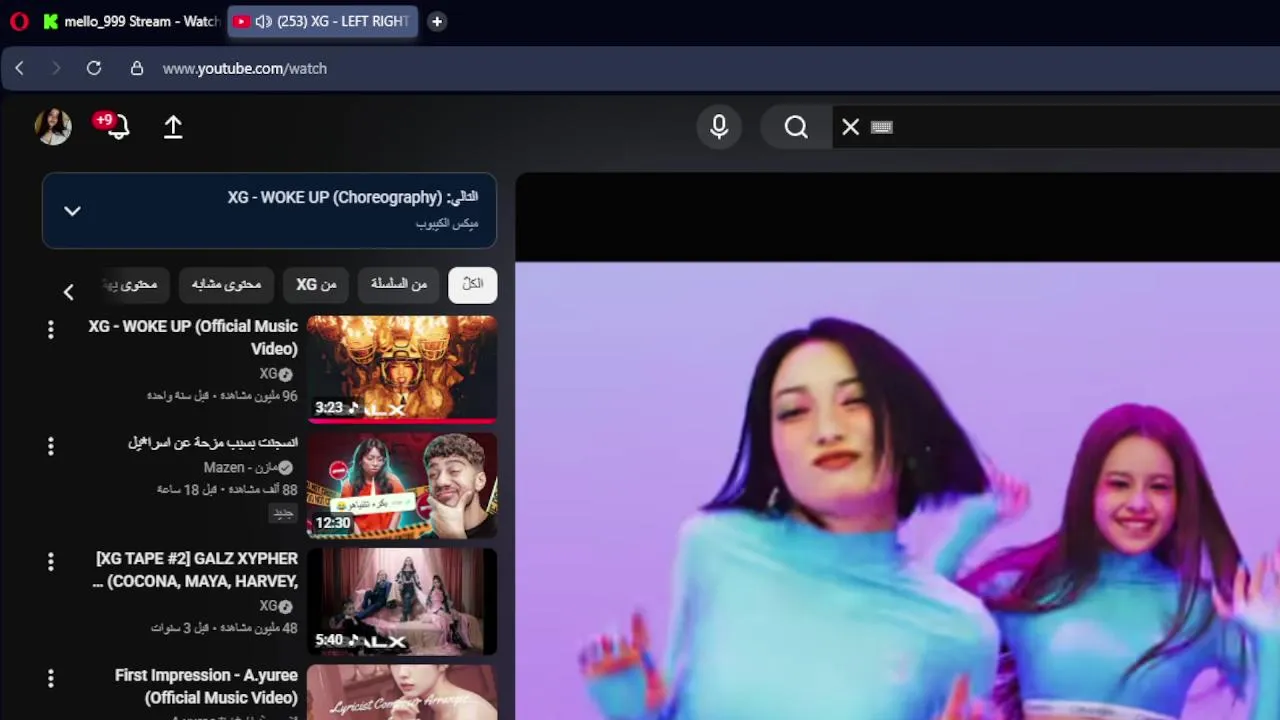The width and height of the screenshot is (1280, 720).
Task: Mute the tab's speaker audio icon
Action: click(x=264, y=21)
